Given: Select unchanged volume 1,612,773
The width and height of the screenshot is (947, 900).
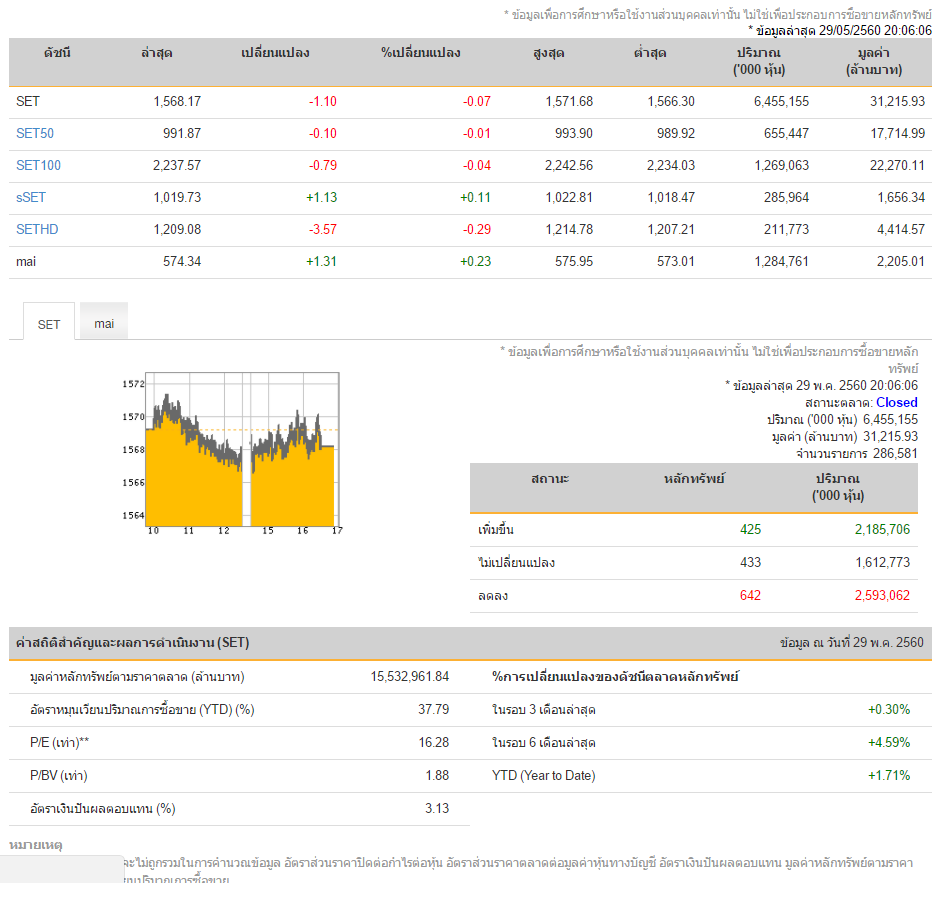Looking at the screenshot, I should (882, 562).
